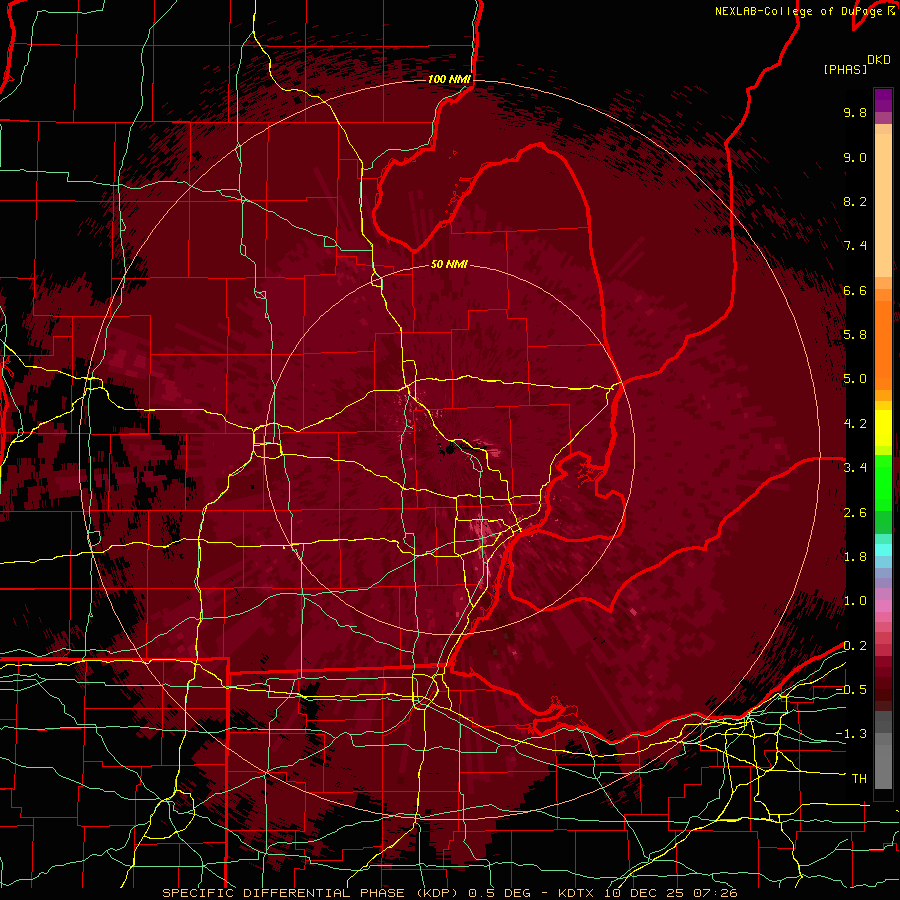
Task: Pick the cyan band on the color scale
Action: 883,550
